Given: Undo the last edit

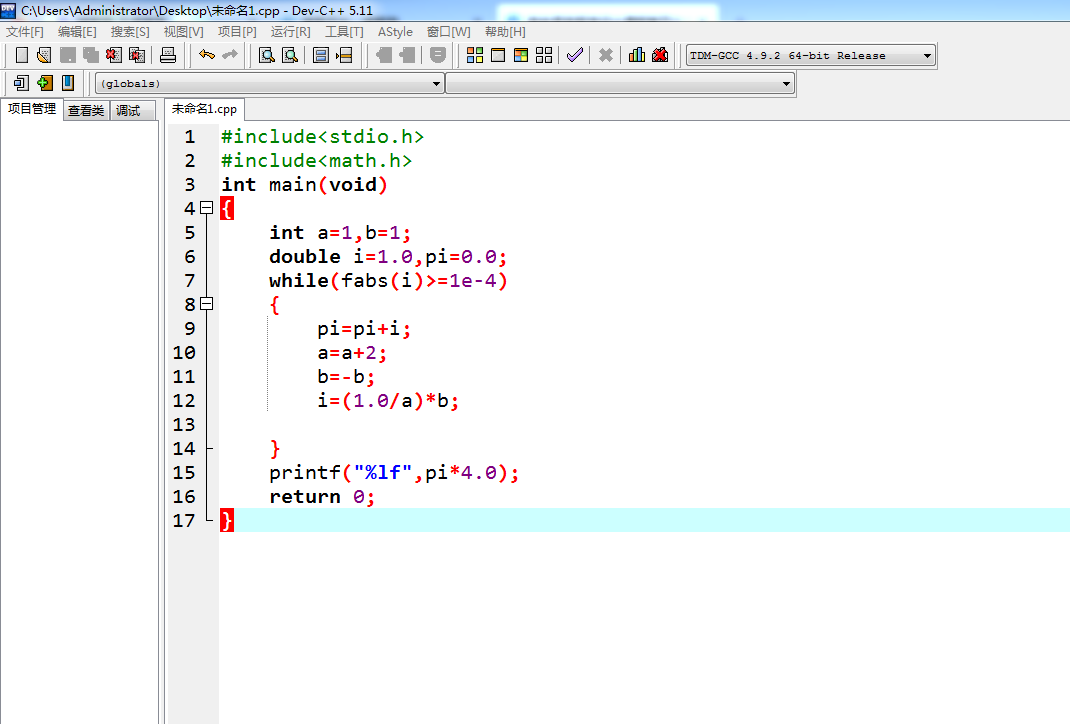Looking at the screenshot, I should click(x=207, y=55).
